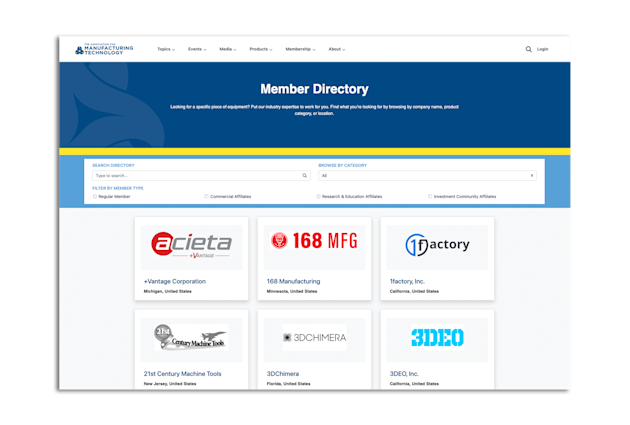Open the +Vantage Corporation link
This screenshot has height=425, width=630.
click(175, 281)
